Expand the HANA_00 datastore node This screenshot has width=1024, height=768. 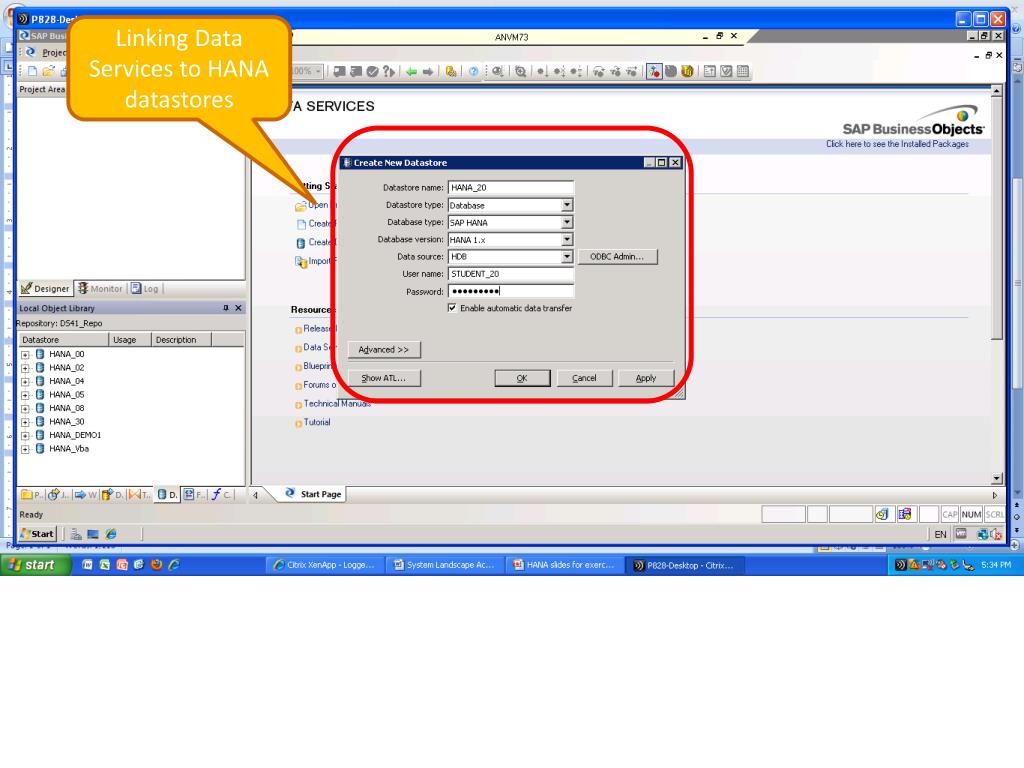pos(25,355)
